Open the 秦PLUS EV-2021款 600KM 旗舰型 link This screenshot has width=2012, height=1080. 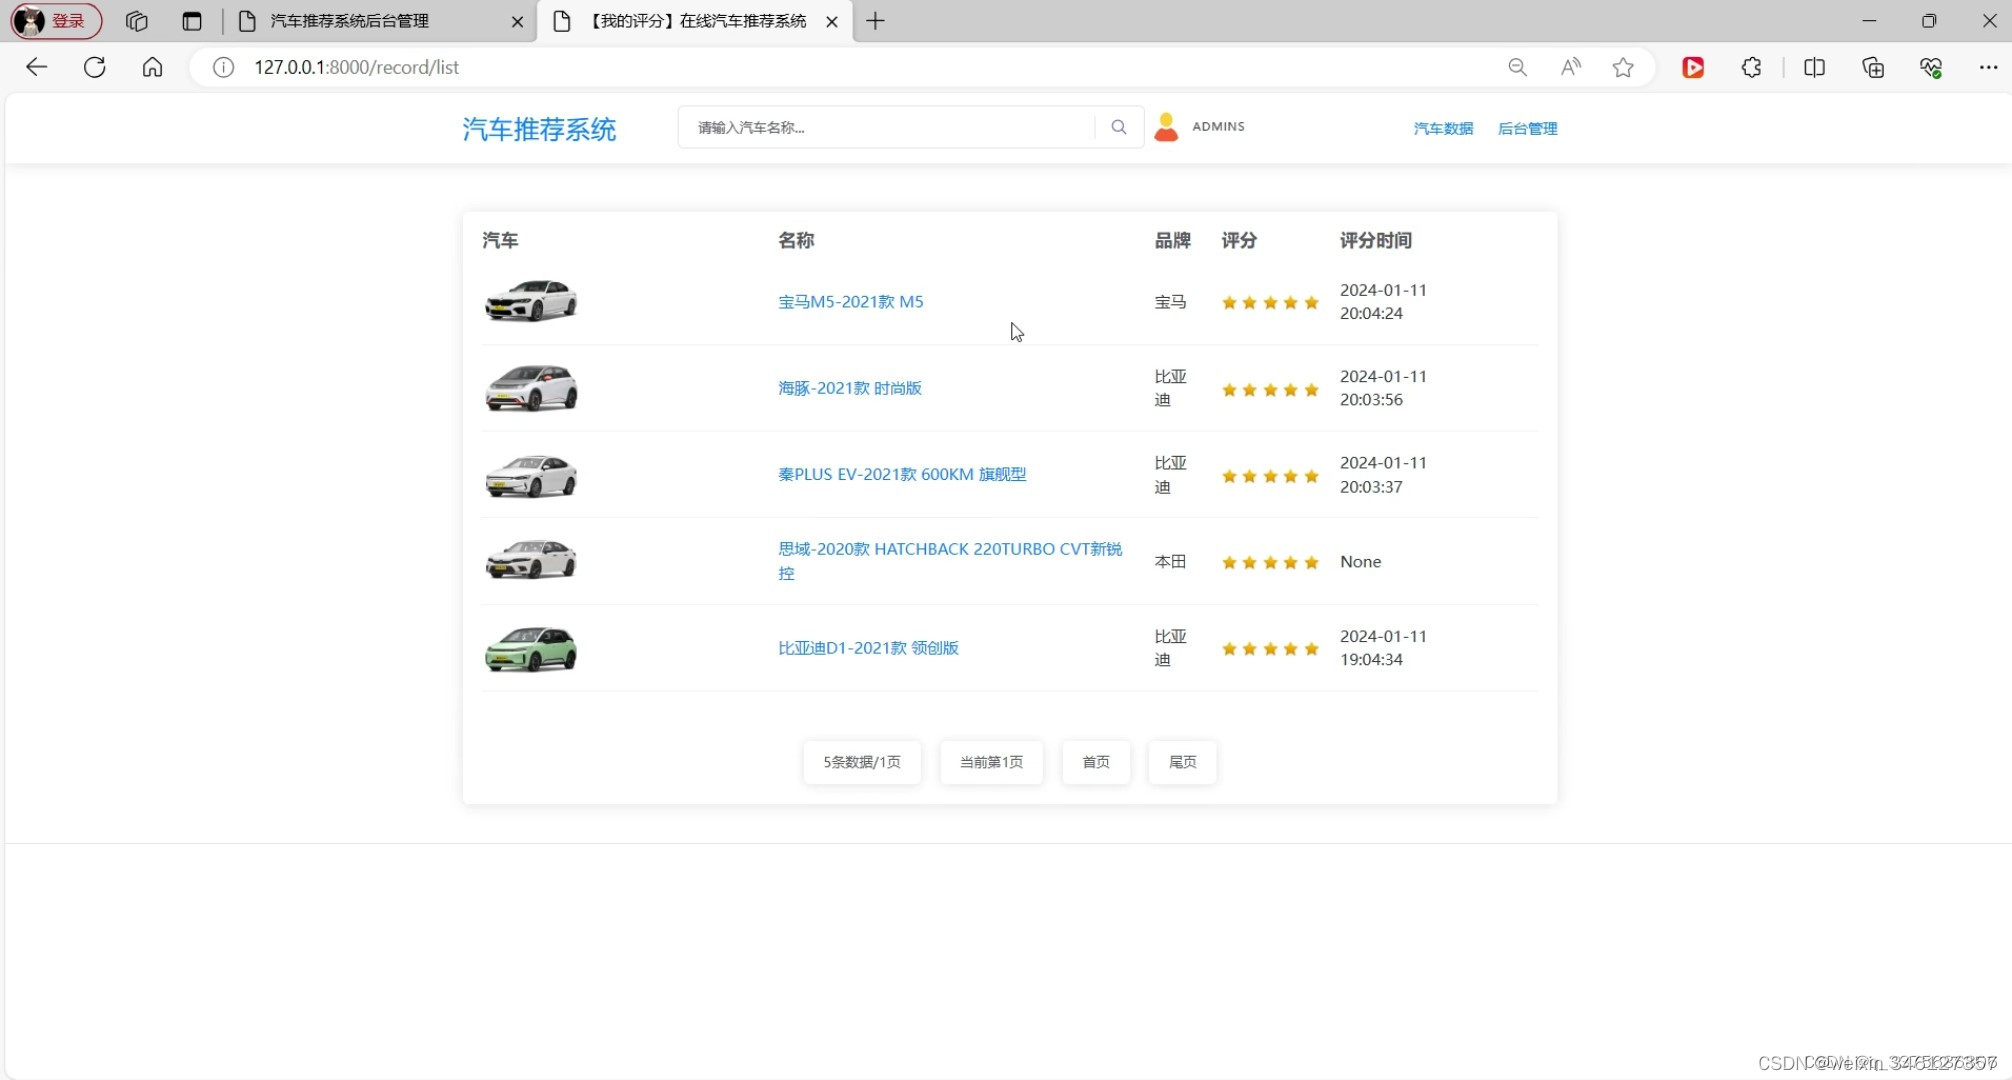901,474
